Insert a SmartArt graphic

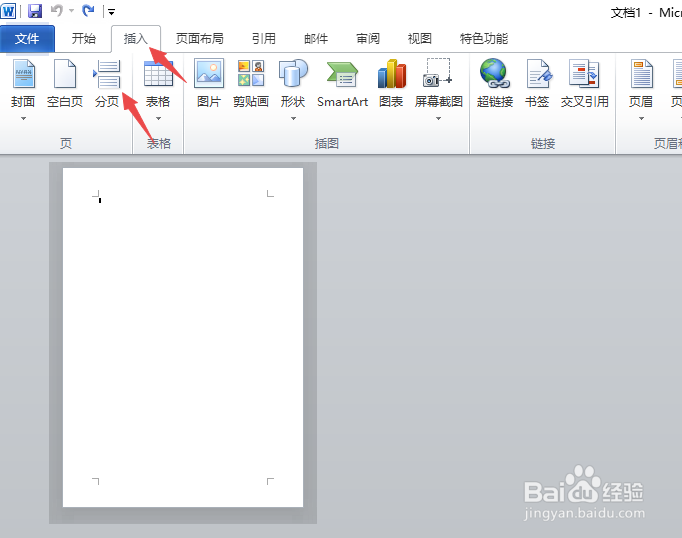point(342,84)
